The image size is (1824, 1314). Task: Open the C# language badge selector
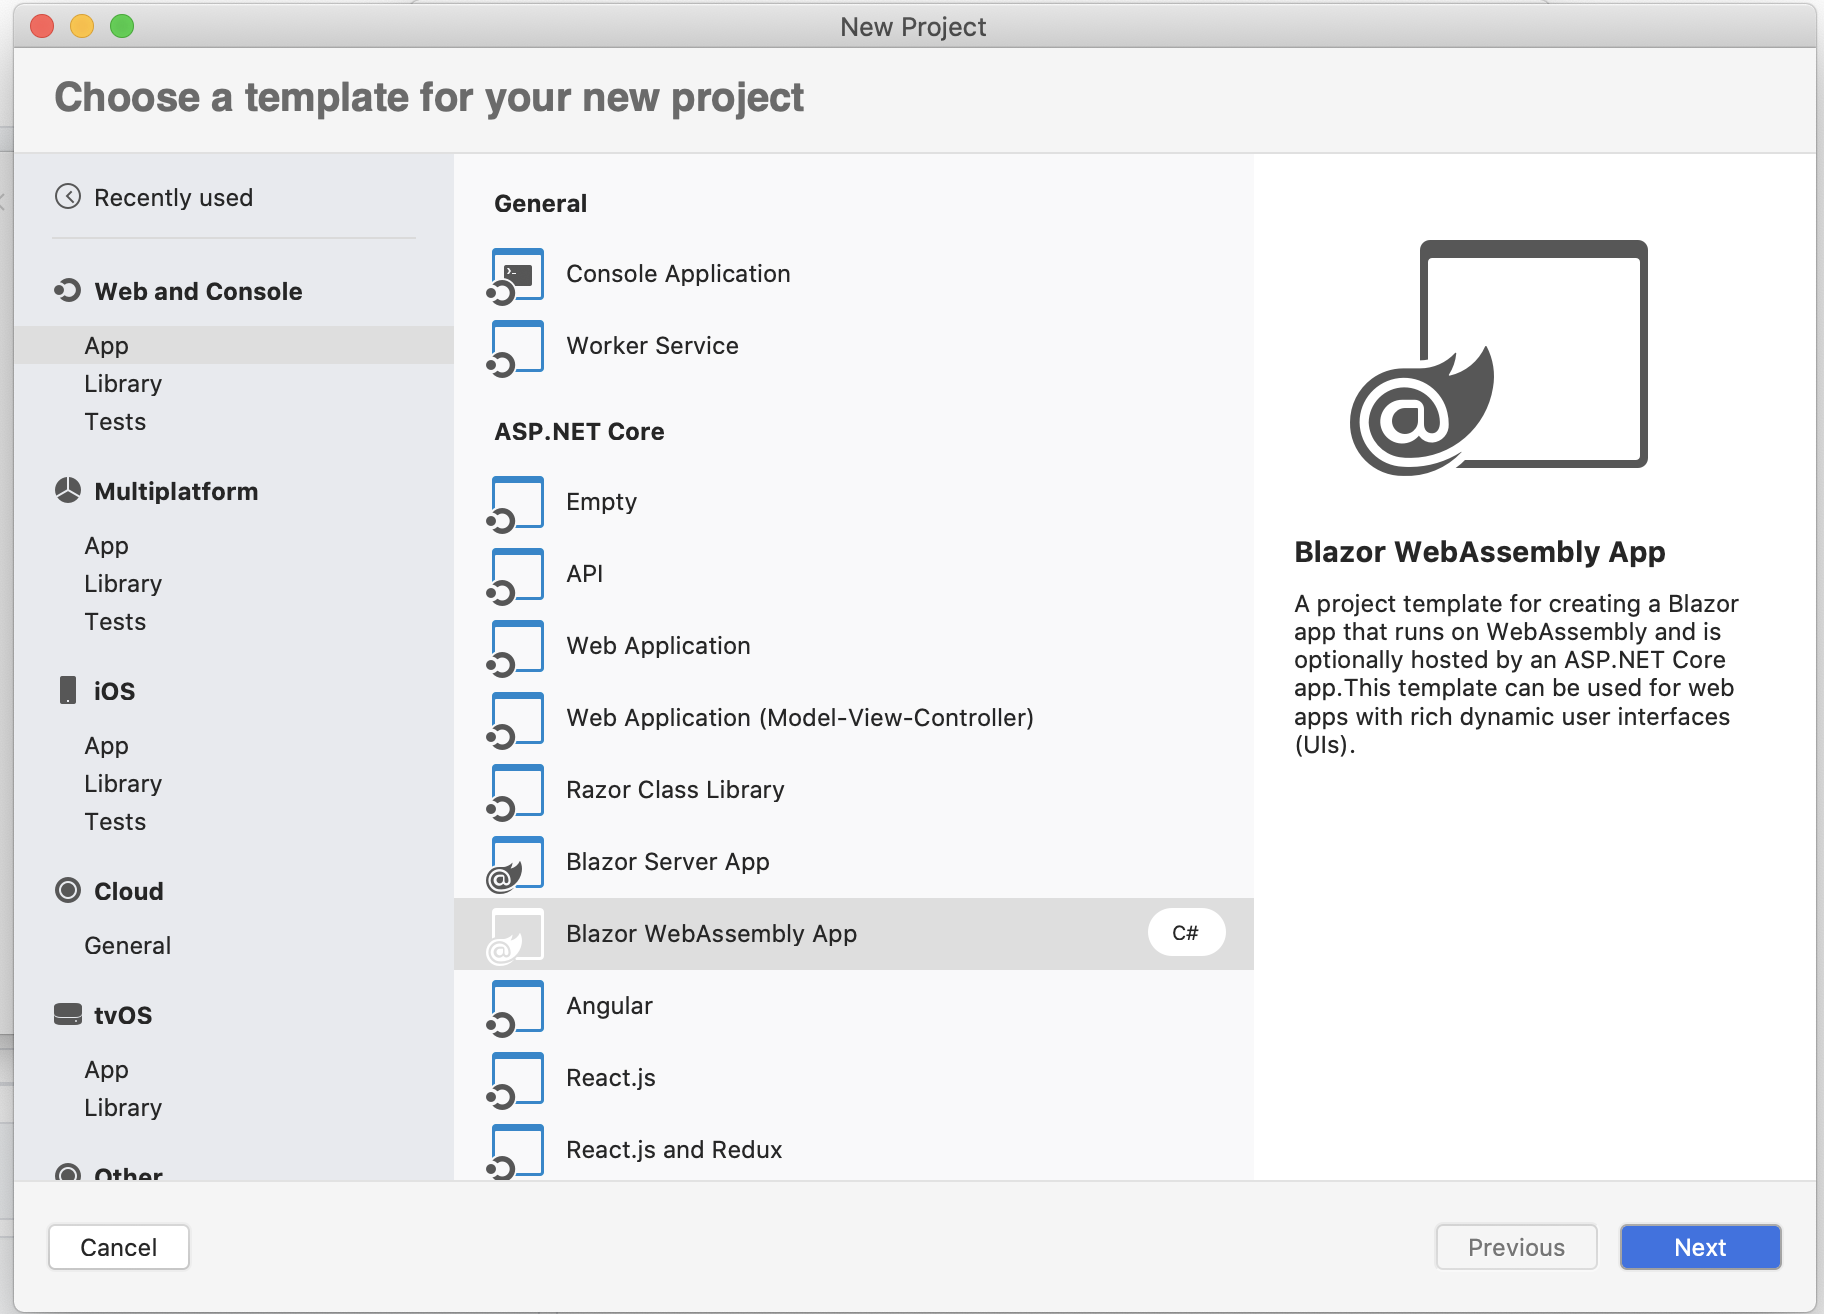point(1186,932)
